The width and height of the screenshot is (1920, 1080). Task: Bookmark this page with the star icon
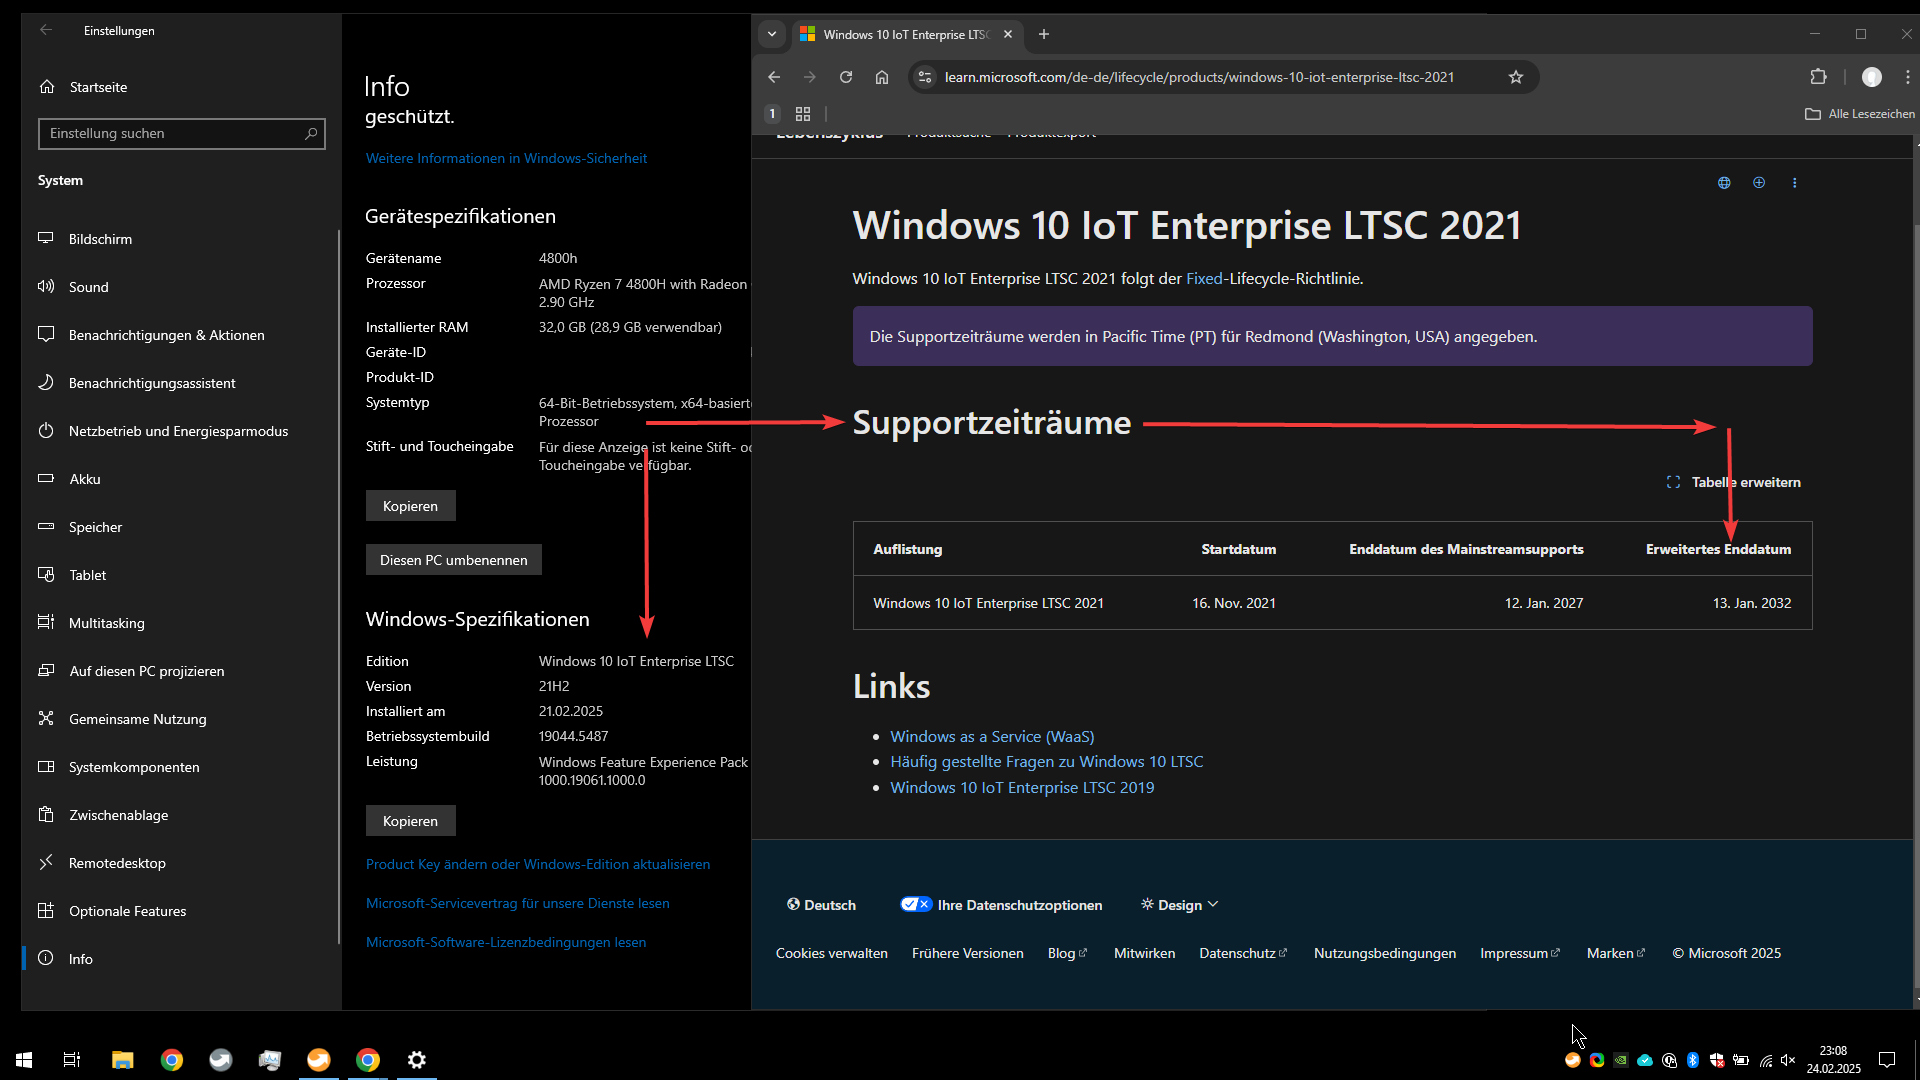[x=1516, y=77]
